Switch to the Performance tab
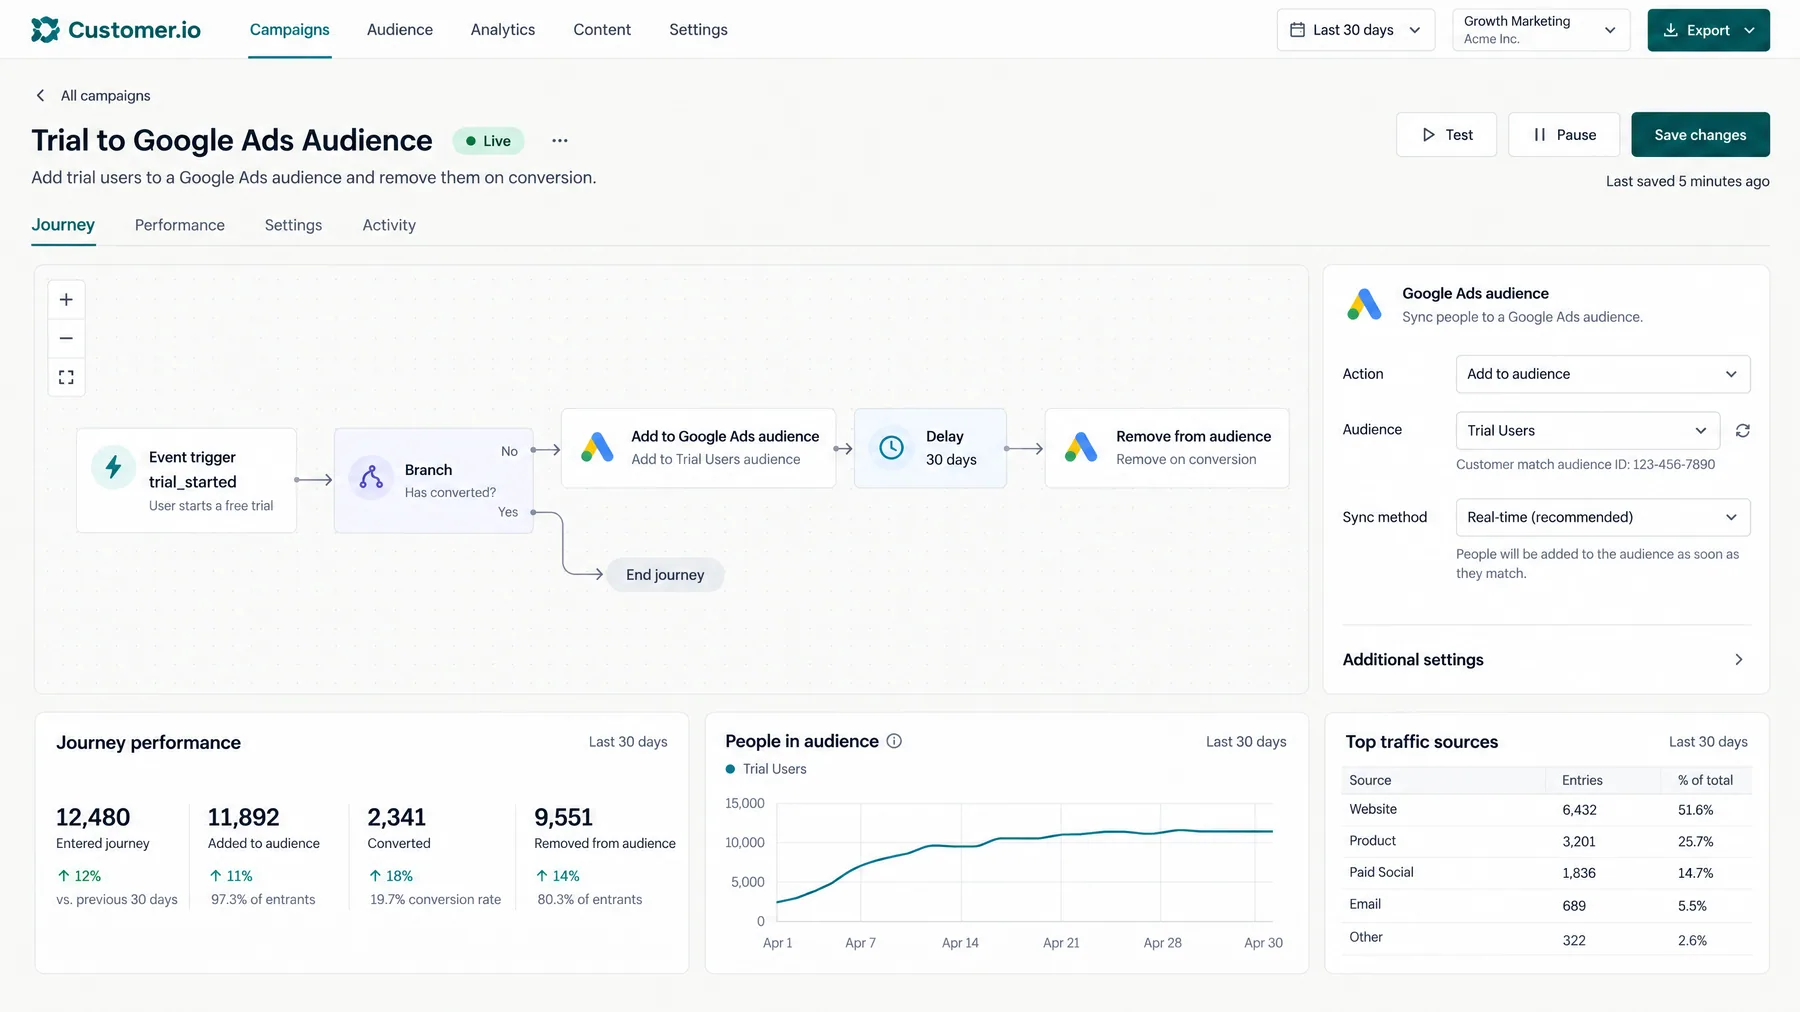Image resolution: width=1800 pixels, height=1012 pixels. (180, 225)
